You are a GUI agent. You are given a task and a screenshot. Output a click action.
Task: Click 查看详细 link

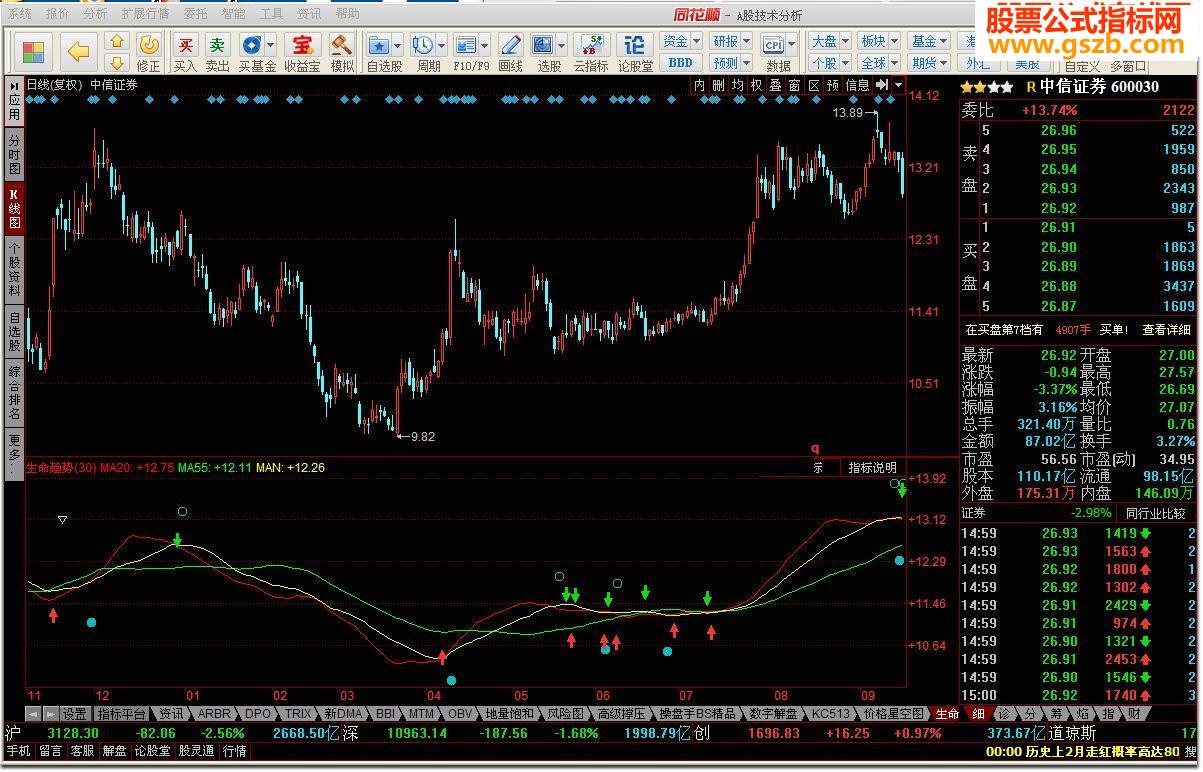coord(1167,330)
